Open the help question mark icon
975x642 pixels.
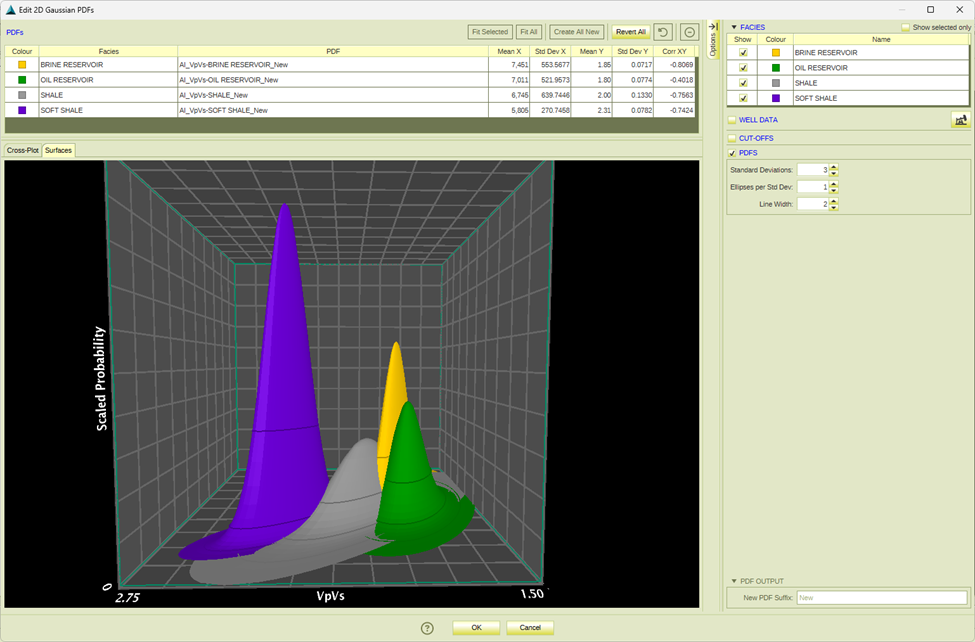(x=427, y=628)
